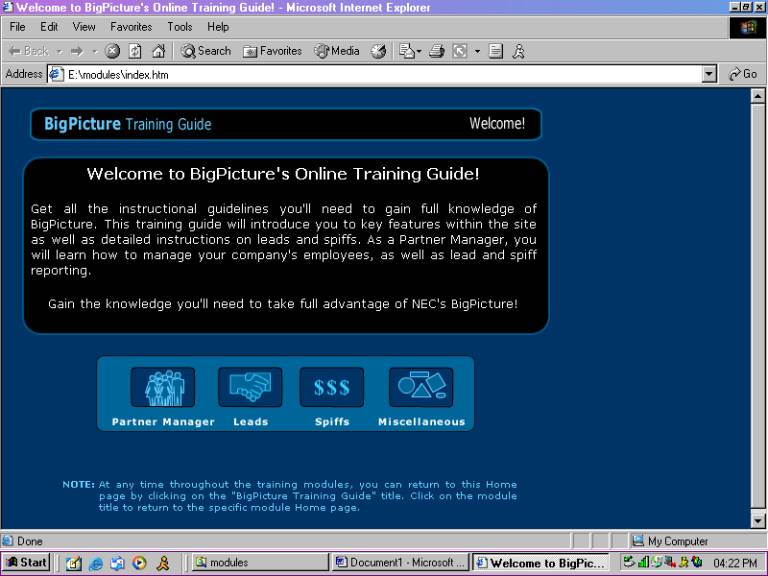Click the page icon in address bar
This screenshot has height=576, width=768.
[56, 74]
